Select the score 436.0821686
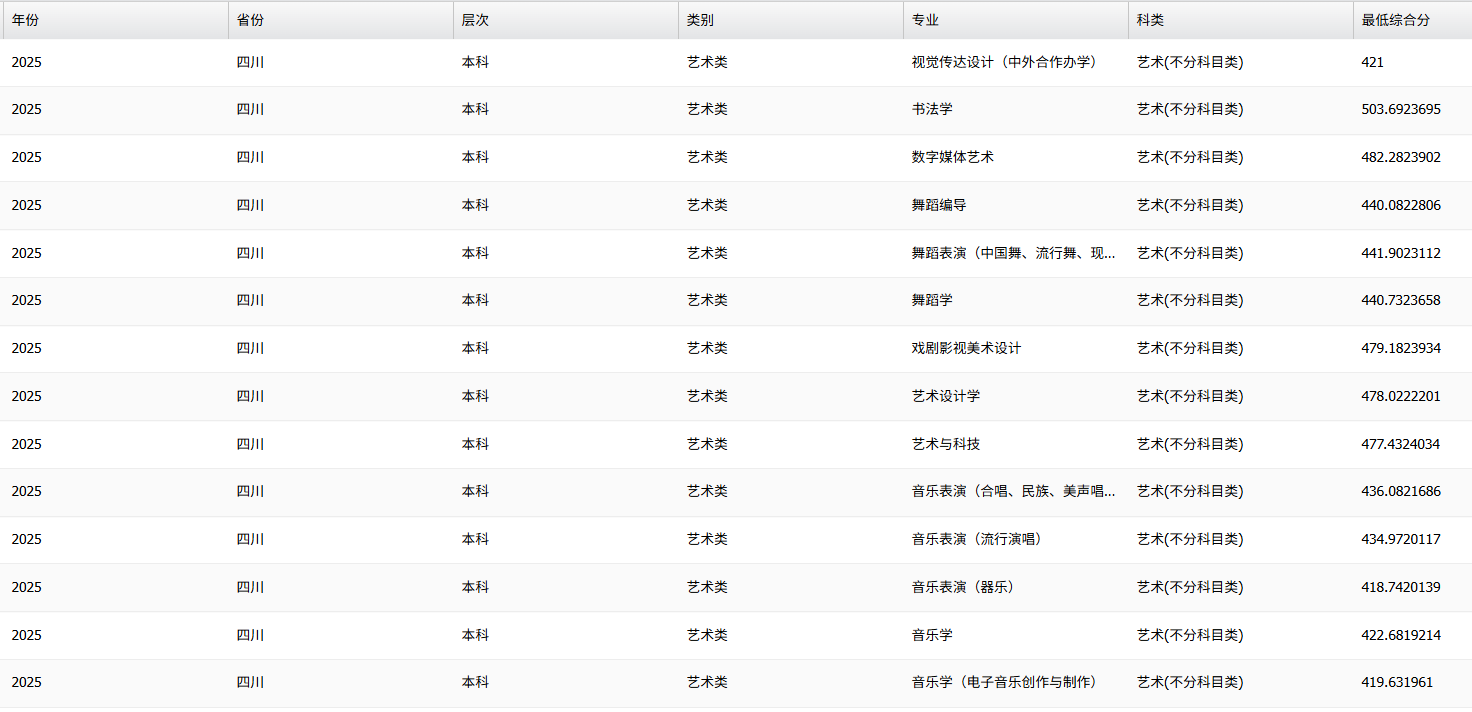Image resolution: width=1472 pixels, height=712 pixels. click(1401, 491)
